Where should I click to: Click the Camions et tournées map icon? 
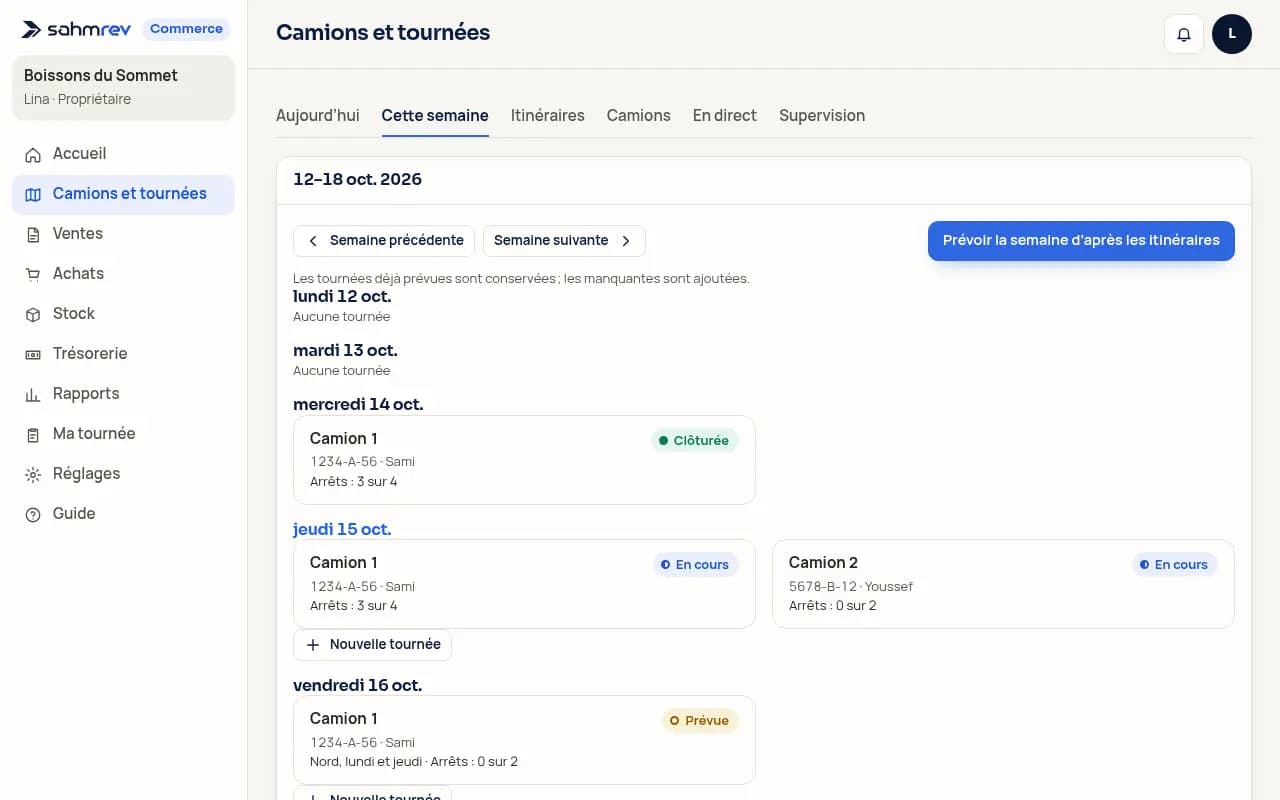click(x=33, y=194)
